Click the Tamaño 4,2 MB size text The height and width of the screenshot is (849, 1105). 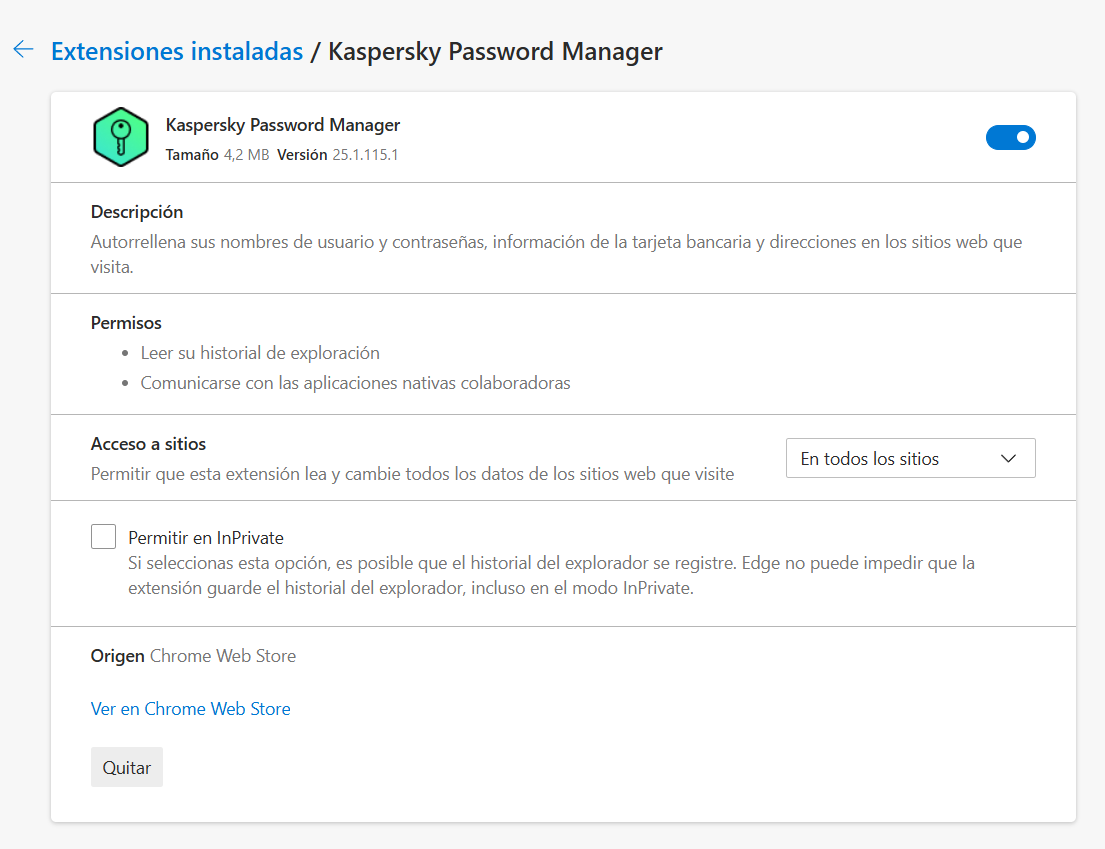coord(216,155)
